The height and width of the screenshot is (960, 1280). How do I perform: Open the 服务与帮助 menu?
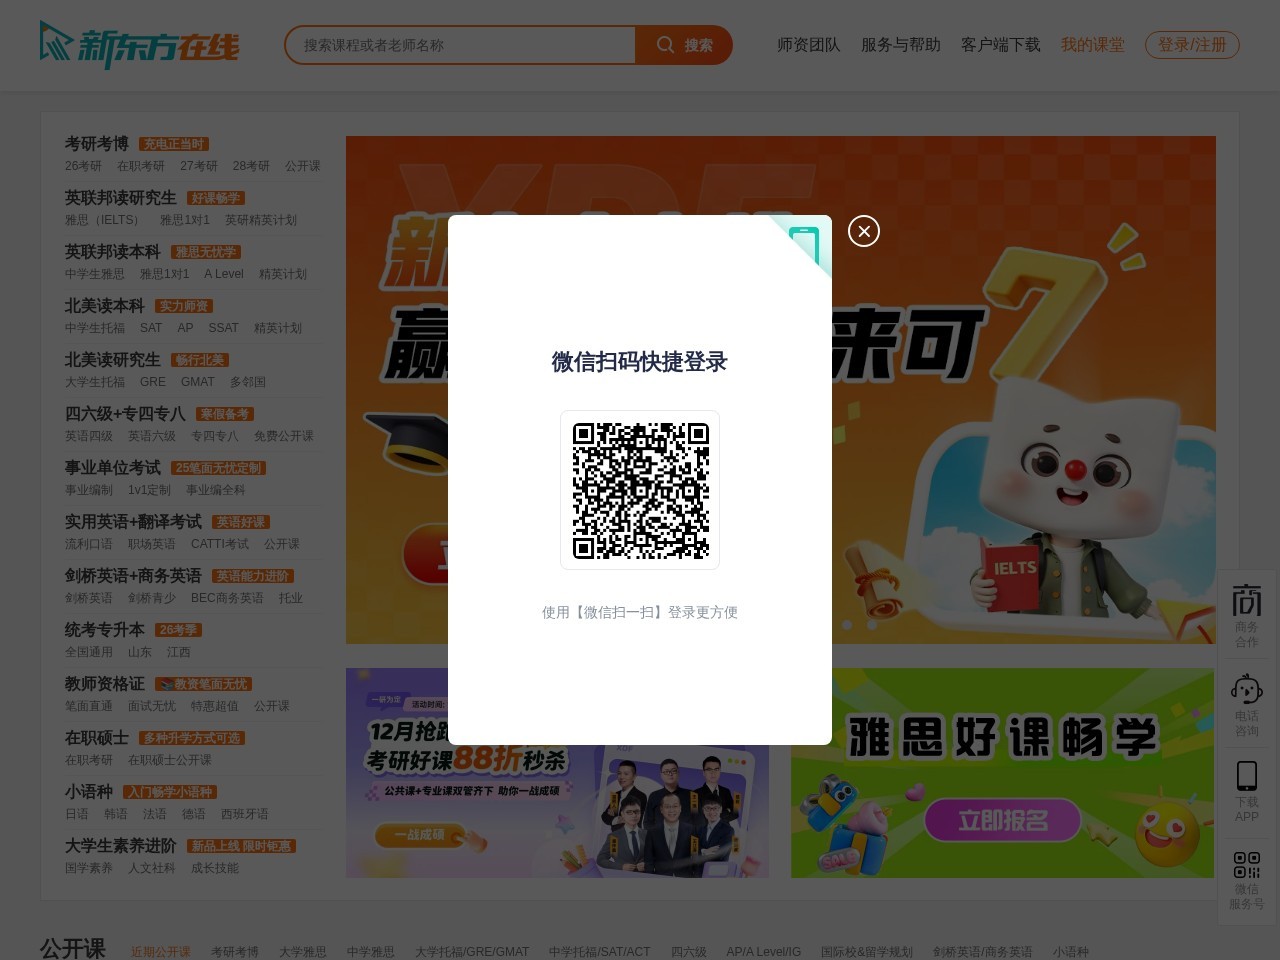tap(899, 45)
